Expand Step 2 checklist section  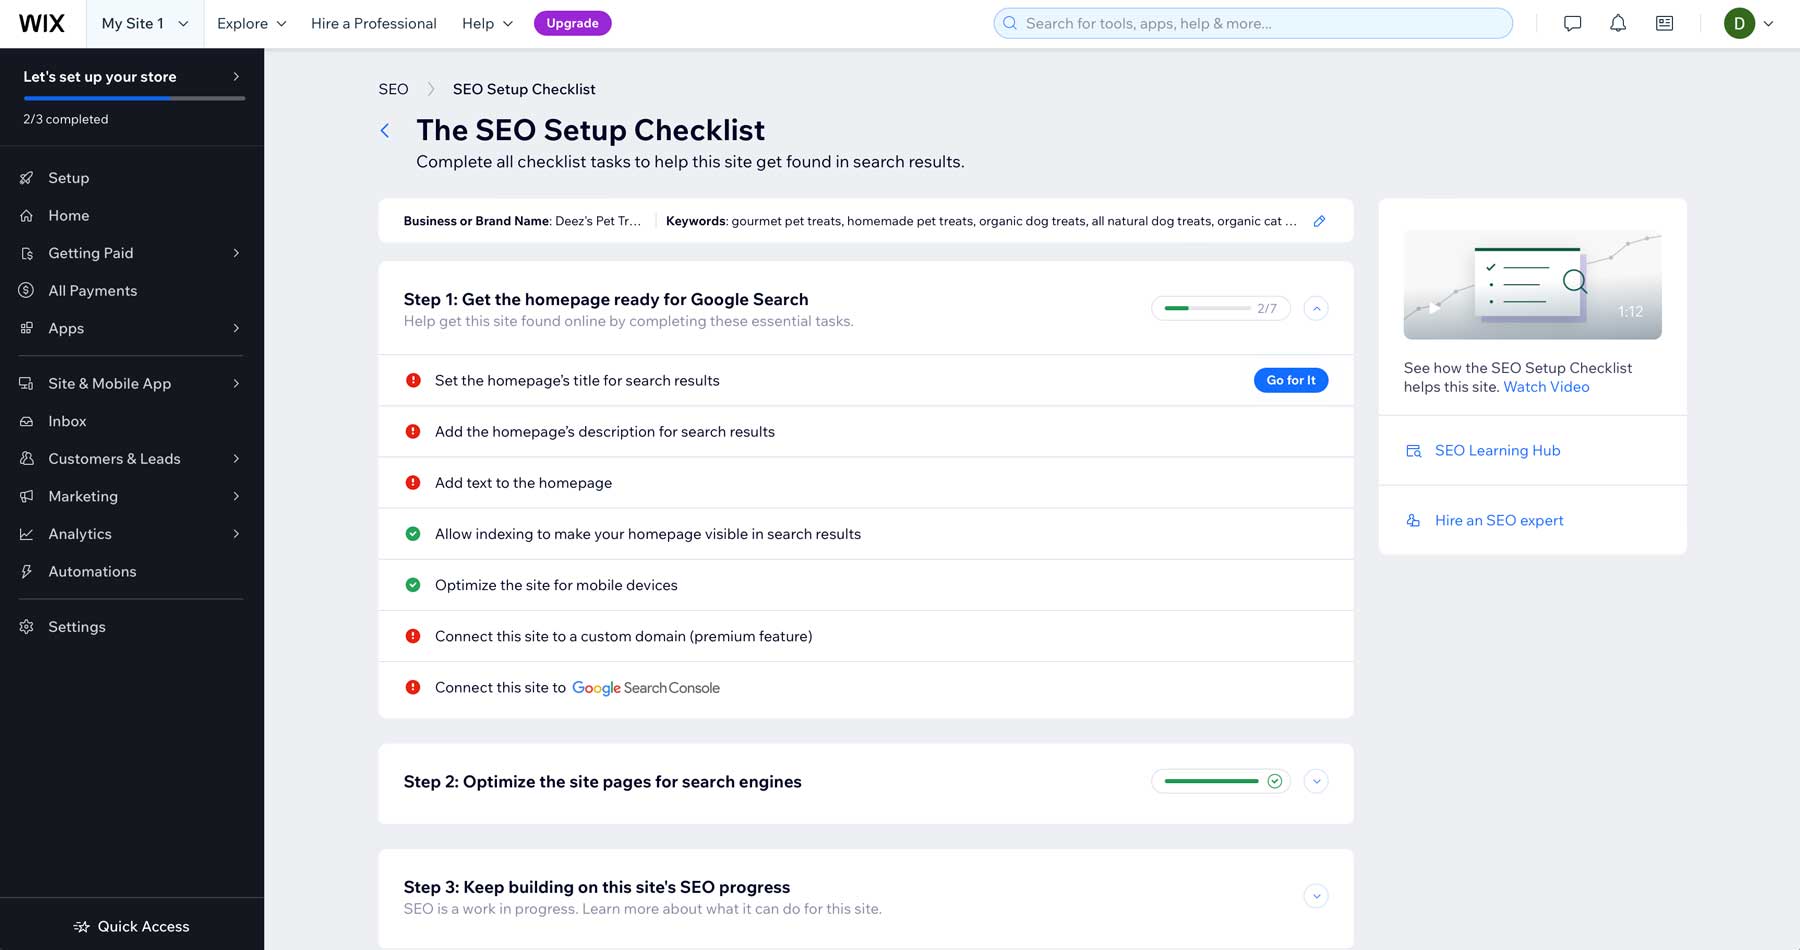tap(1316, 781)
